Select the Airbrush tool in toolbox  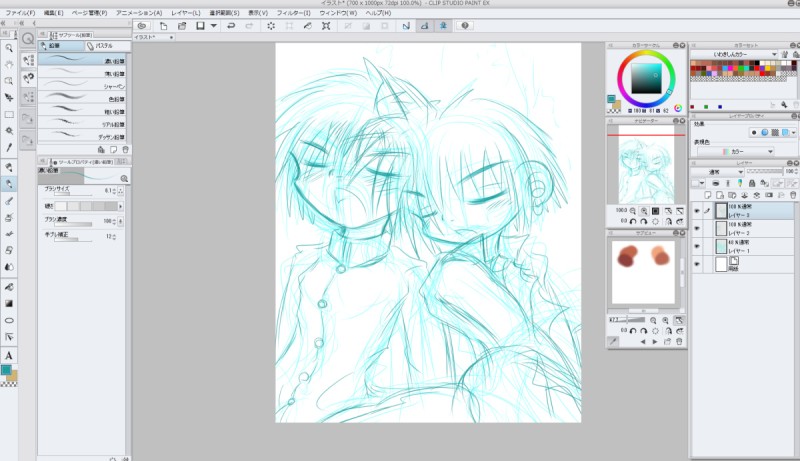(x=9, y=218)
